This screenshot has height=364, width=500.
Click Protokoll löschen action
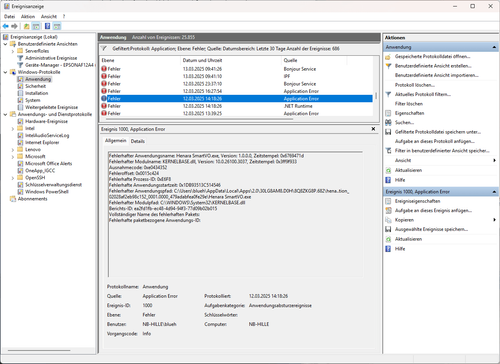click(x=415, y=85)
